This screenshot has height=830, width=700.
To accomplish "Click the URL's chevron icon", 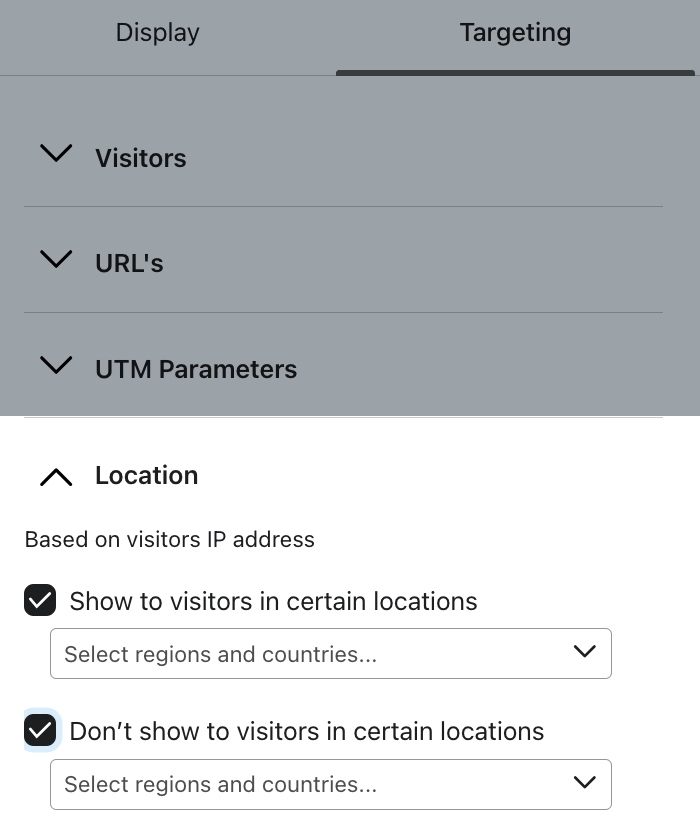I will click(x=56, y=259).
